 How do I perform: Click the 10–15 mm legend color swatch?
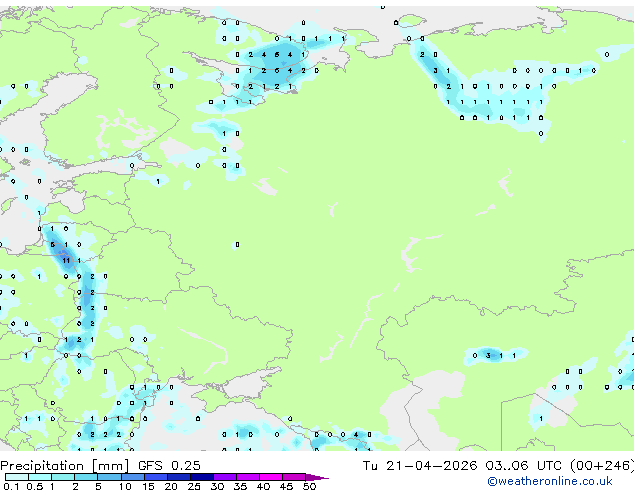tap(133, 477)
